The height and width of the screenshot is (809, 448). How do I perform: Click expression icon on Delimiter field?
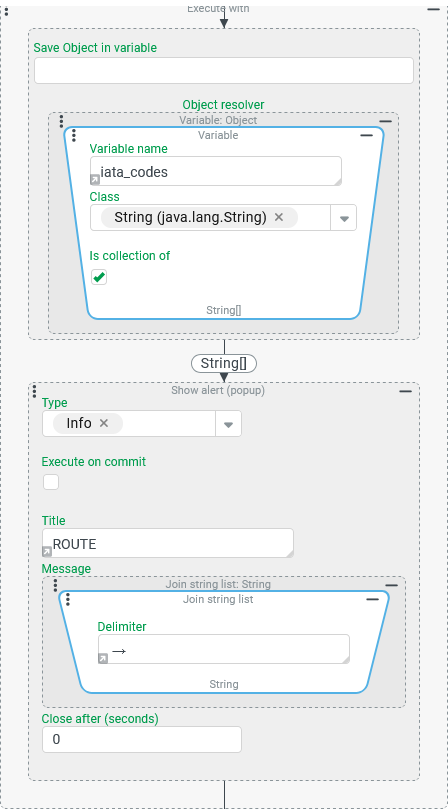pyautogui.click(x=103, y=658)
